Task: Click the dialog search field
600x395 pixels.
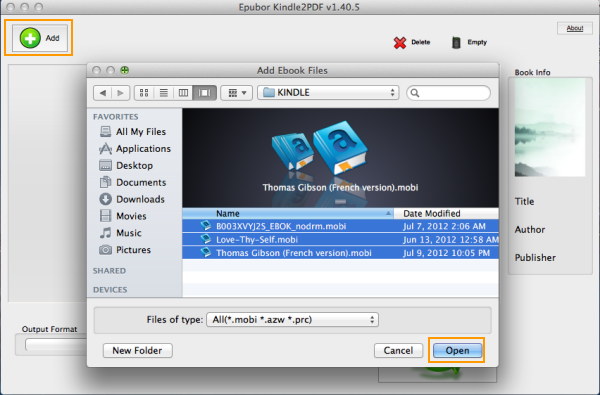Action: pyautogui.click(x=448, y=93)
